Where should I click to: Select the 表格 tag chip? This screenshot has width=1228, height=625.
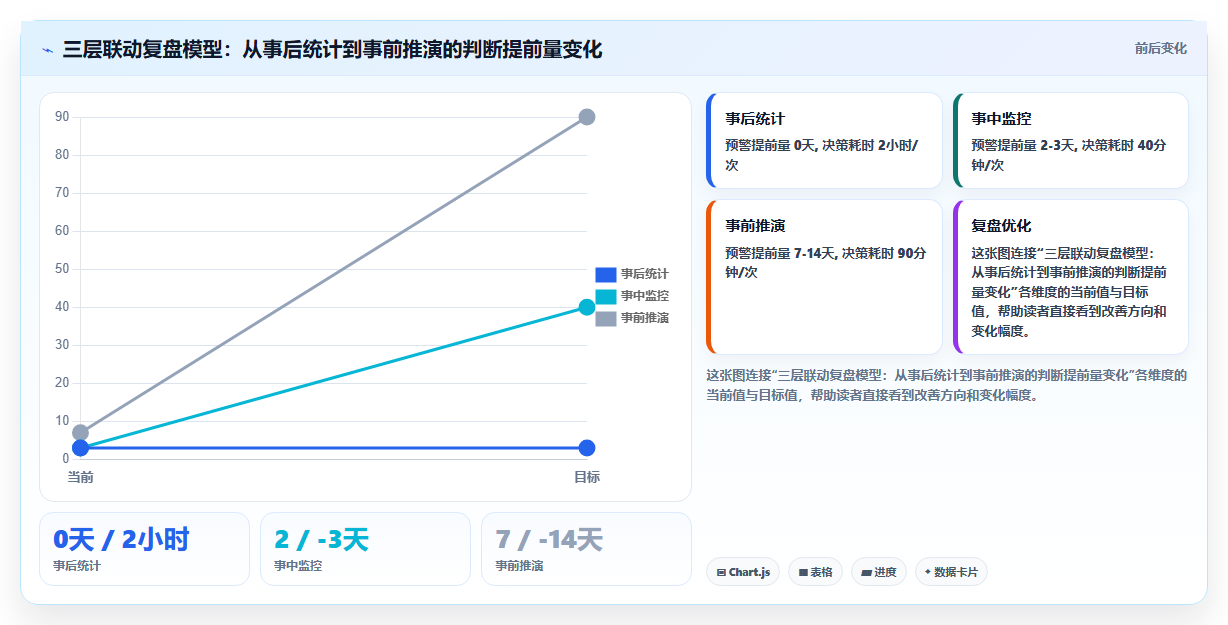(815, 572)
